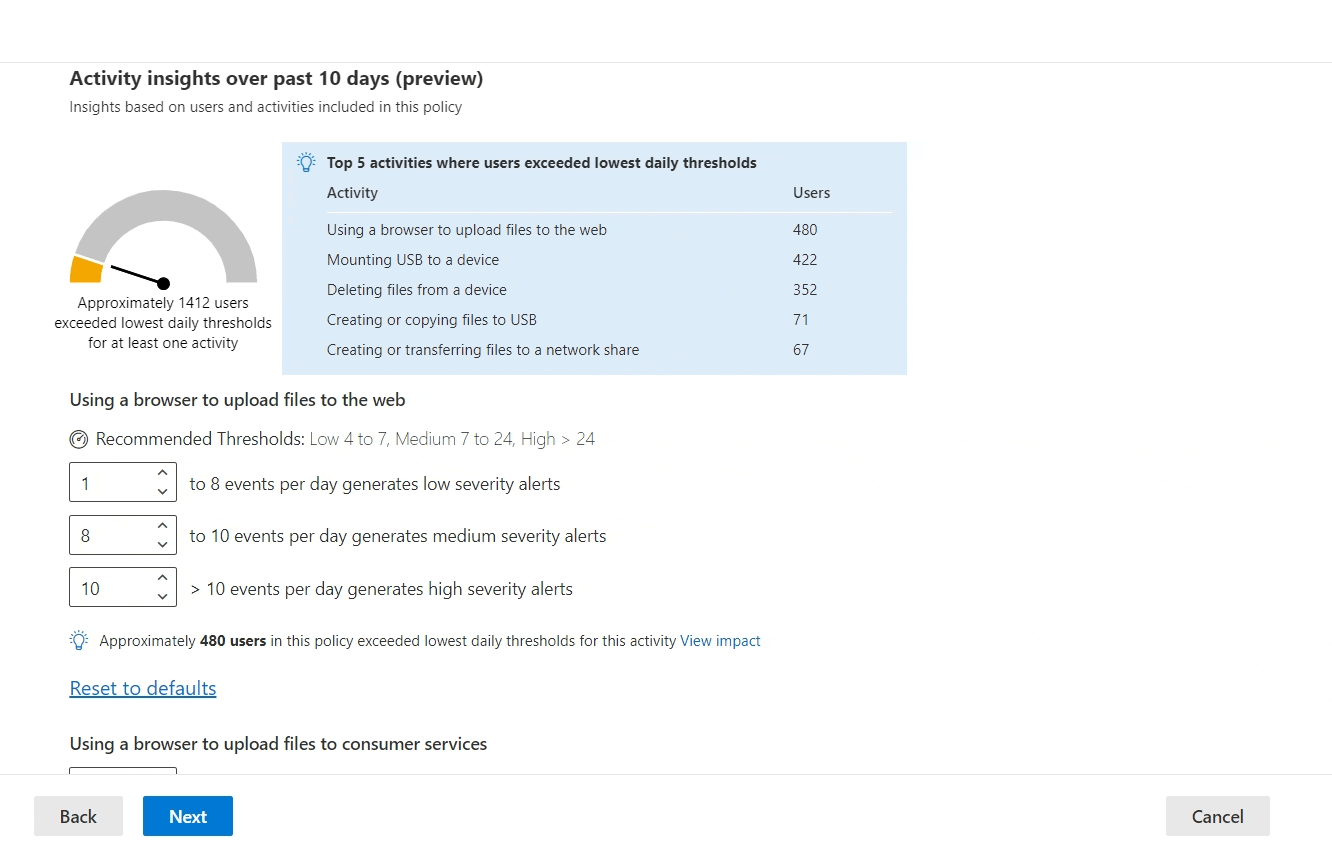The image size is (1332, 850).
Task: Decrease the low severity threshold value
Action: pyautogui.click(x=162, y=491)
